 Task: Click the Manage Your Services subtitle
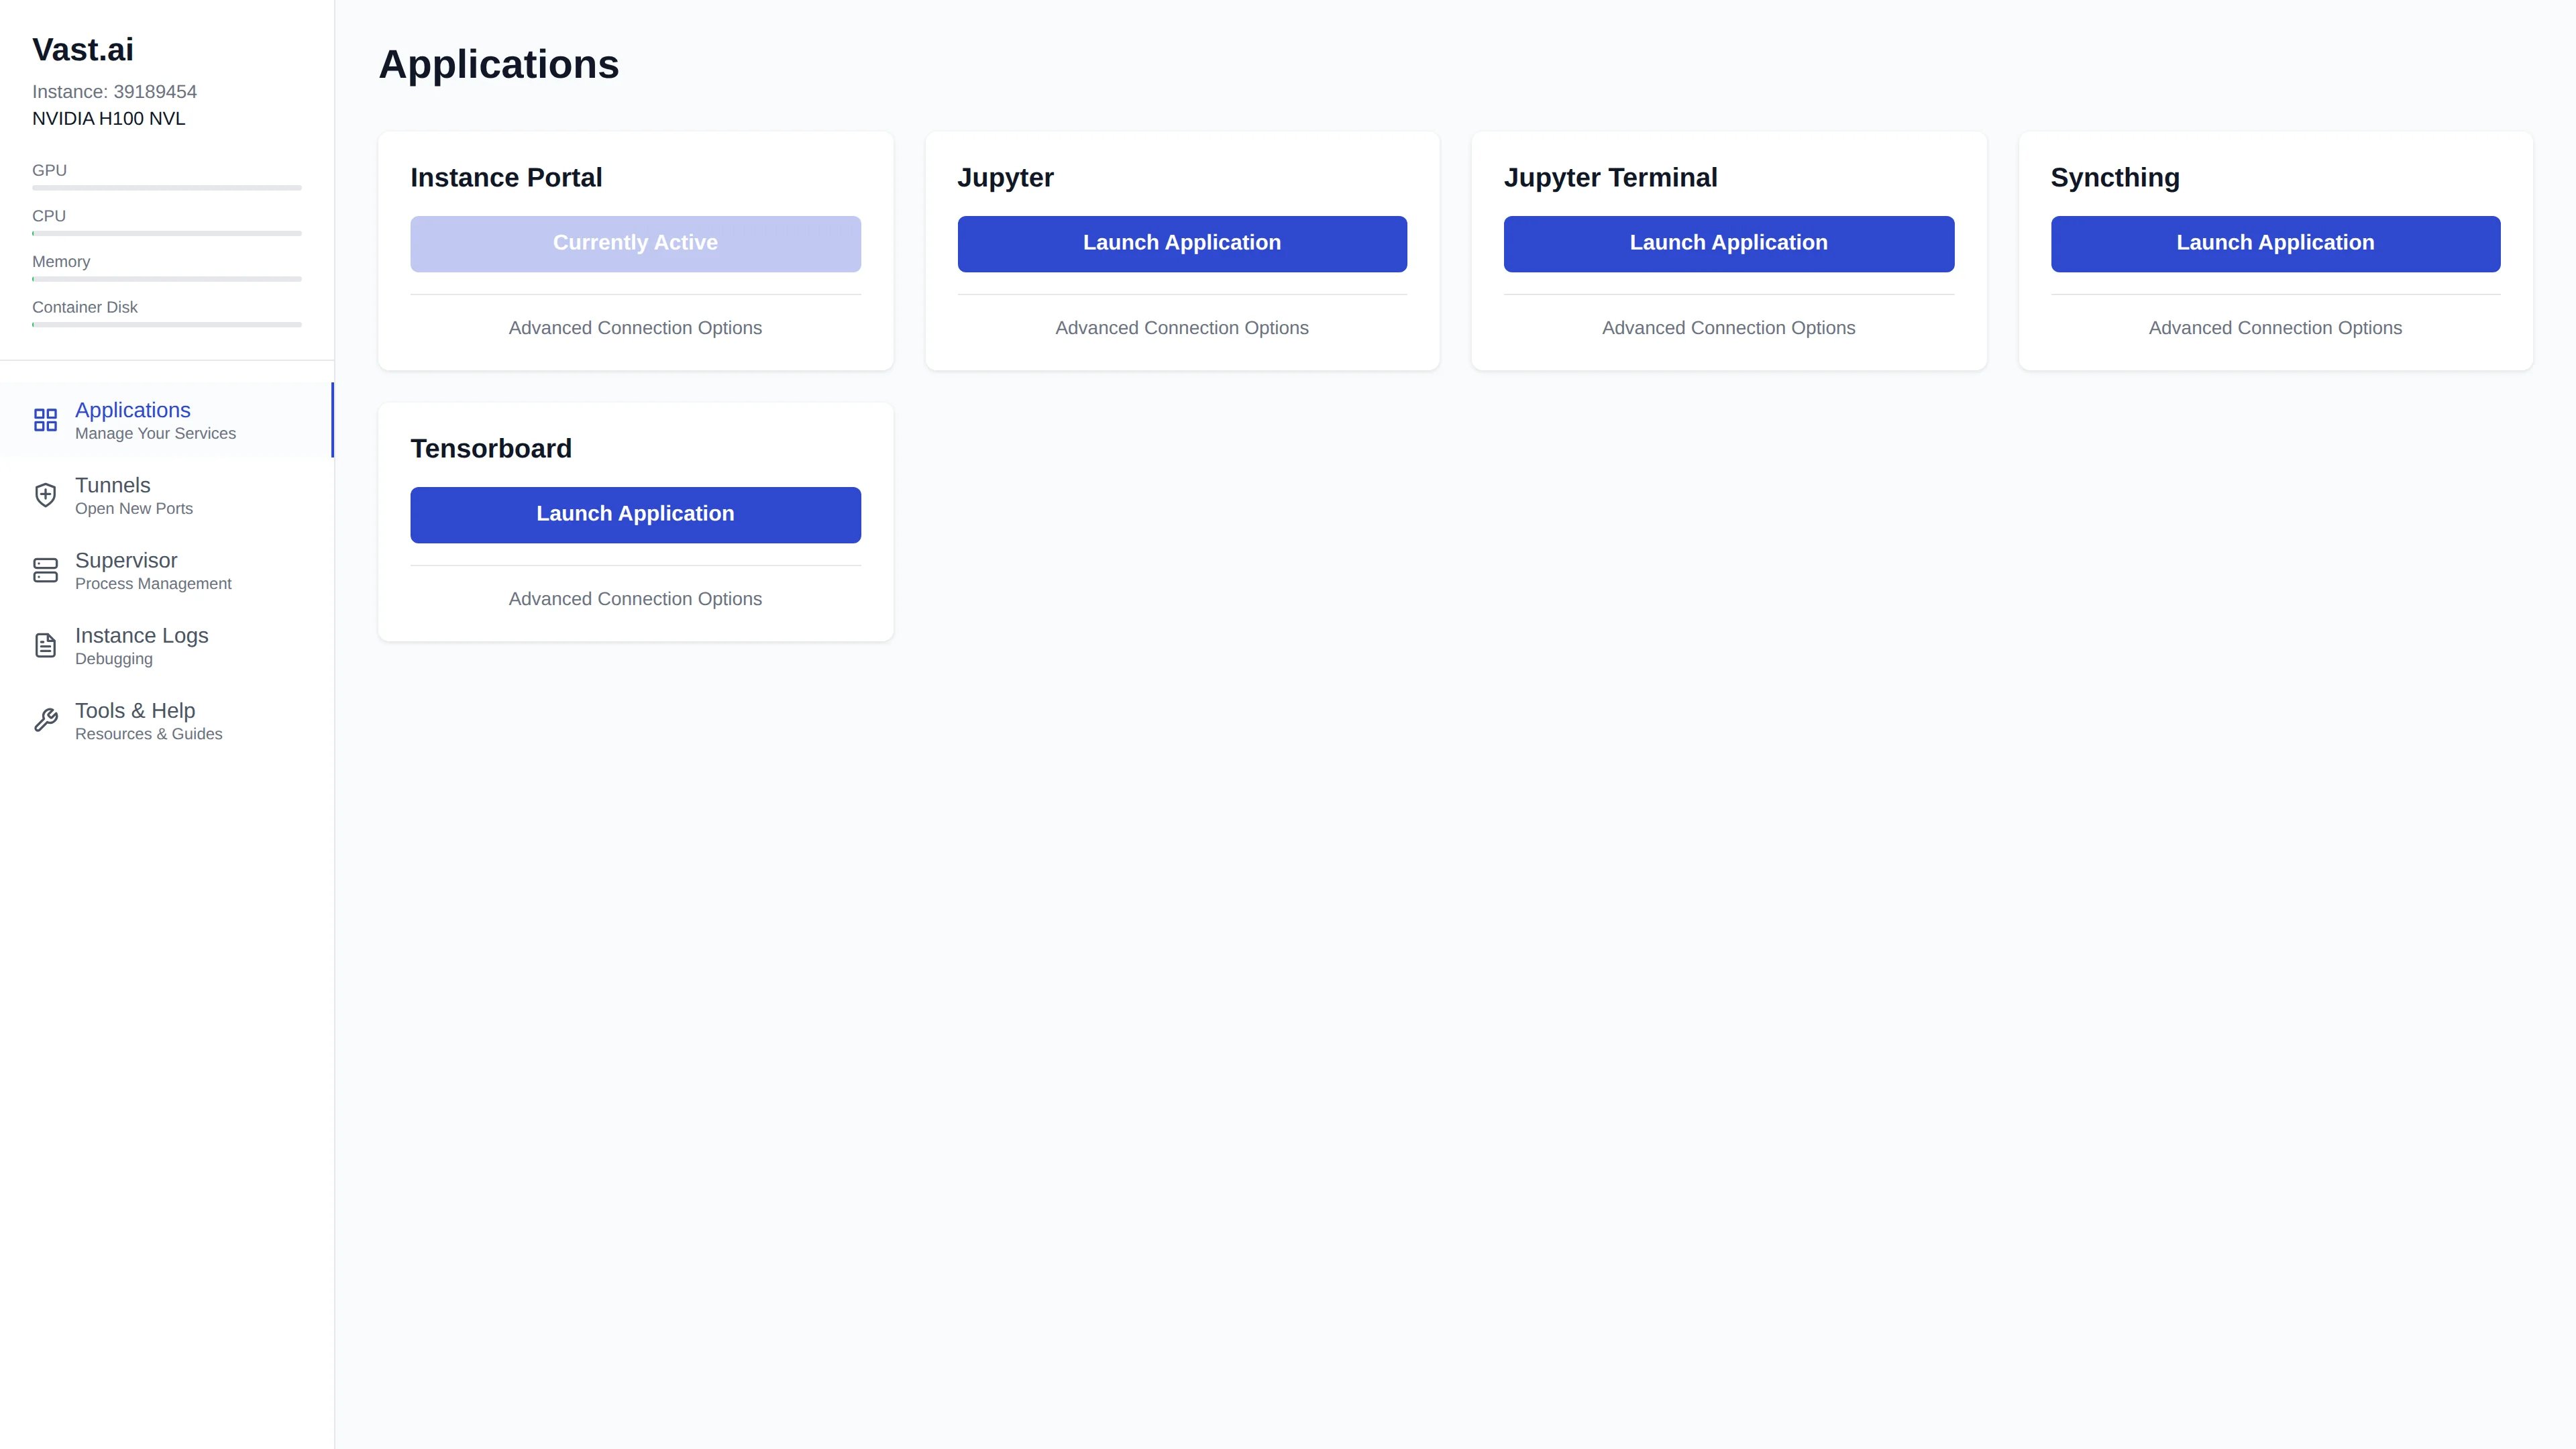click(x=155, y=433)
